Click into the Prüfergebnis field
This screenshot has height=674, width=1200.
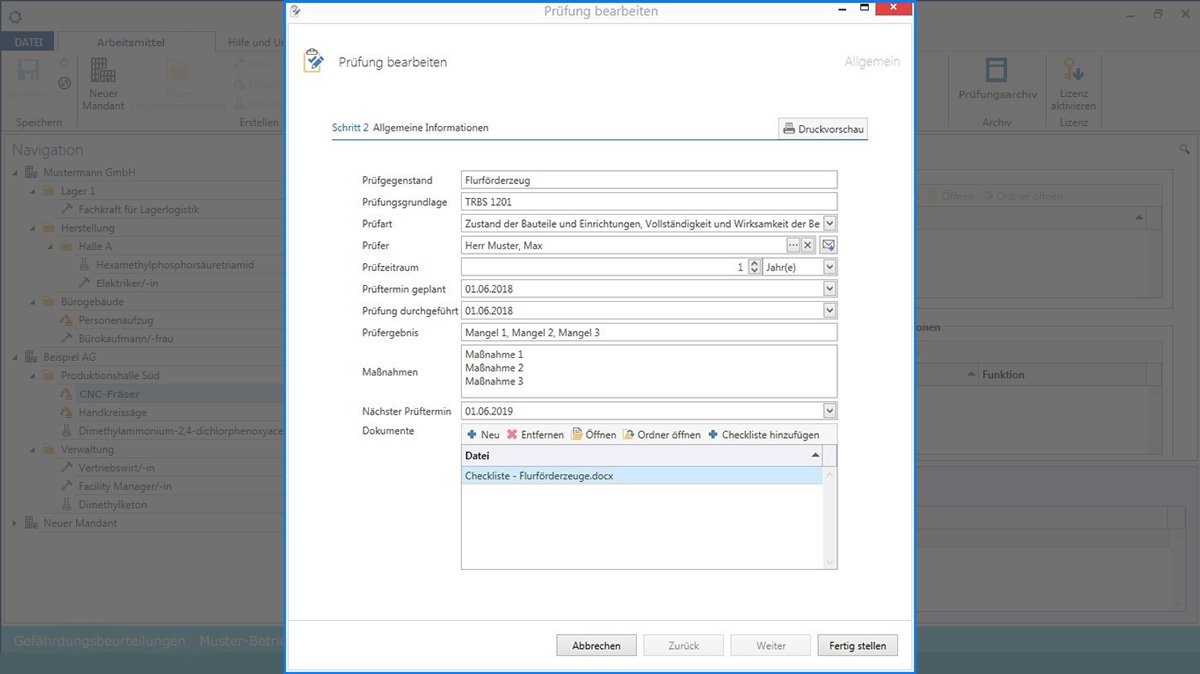[x=649, y=332]
